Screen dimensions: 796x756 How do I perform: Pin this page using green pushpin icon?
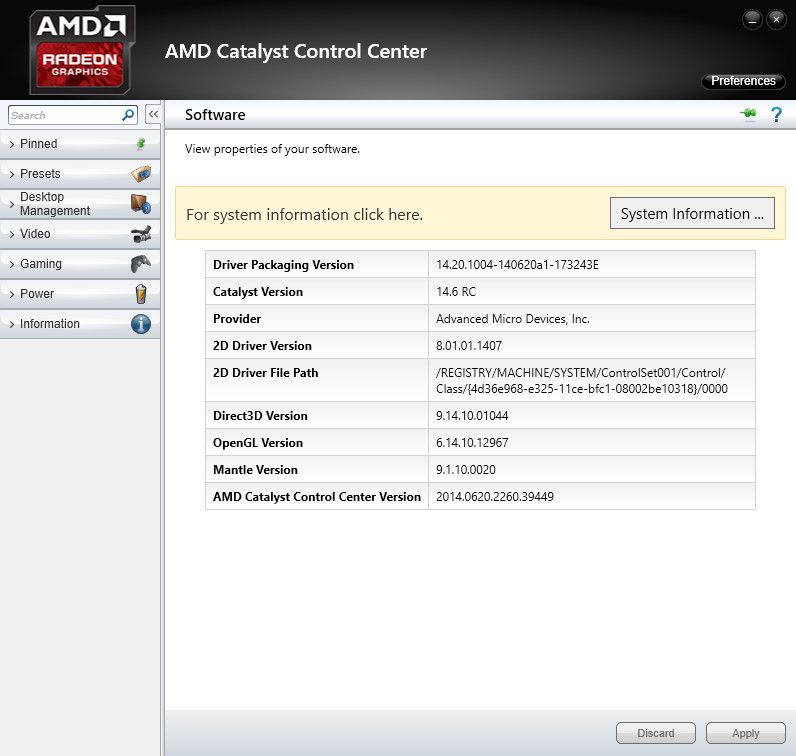tap(748, 114)
